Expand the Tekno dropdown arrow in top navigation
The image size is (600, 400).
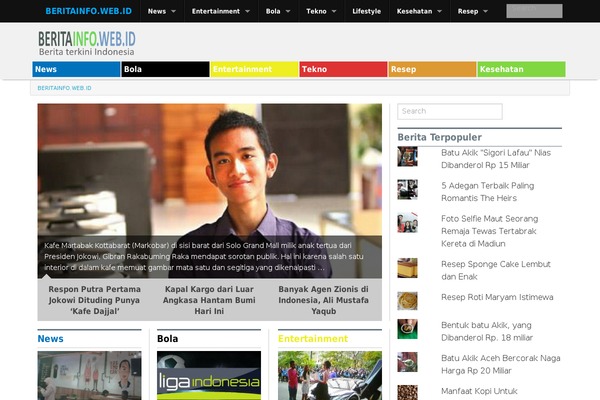point(334,11)
